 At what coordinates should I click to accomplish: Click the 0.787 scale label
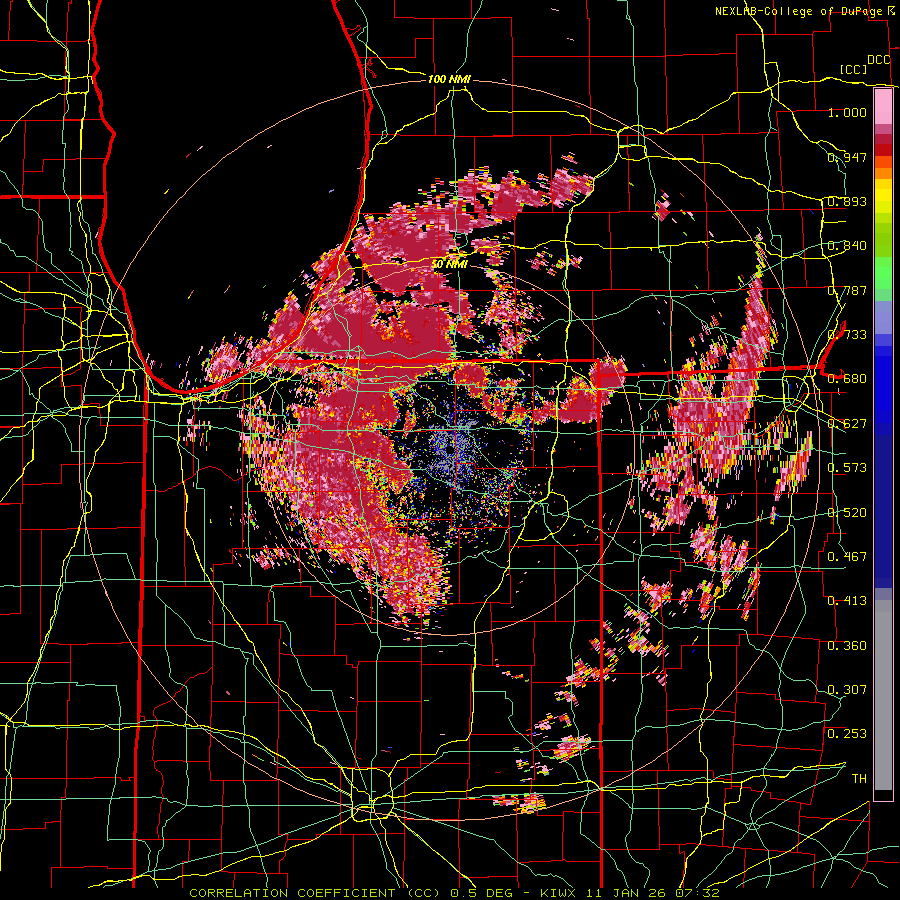point(847,290)
